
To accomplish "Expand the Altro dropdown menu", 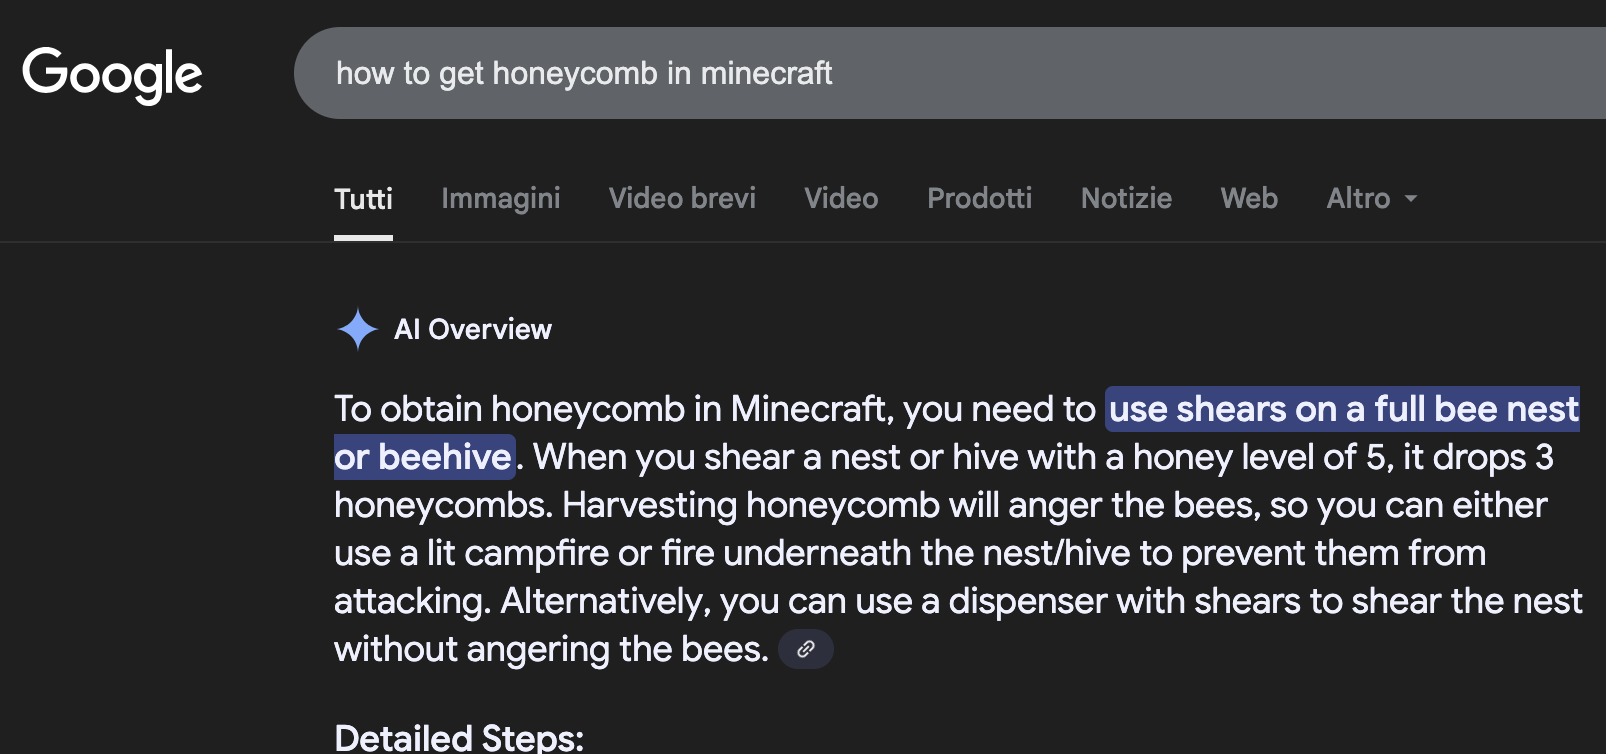I will (x=1371, y=199).
